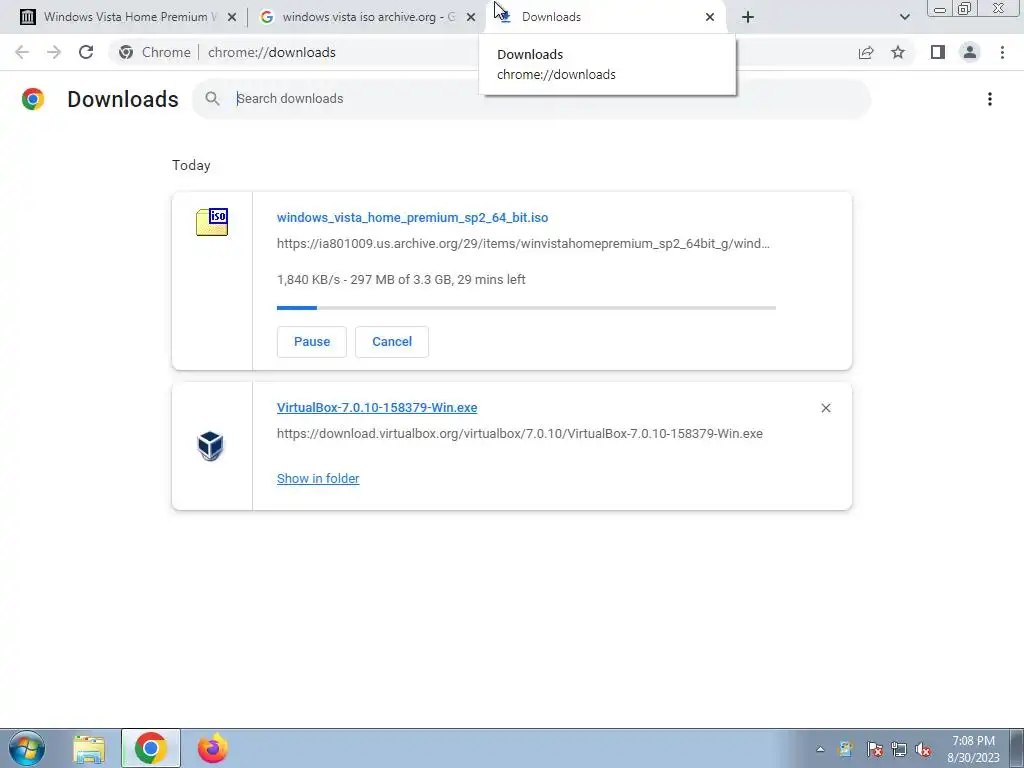Open the side panel icon
The image size is (1024, 768).
938,52
